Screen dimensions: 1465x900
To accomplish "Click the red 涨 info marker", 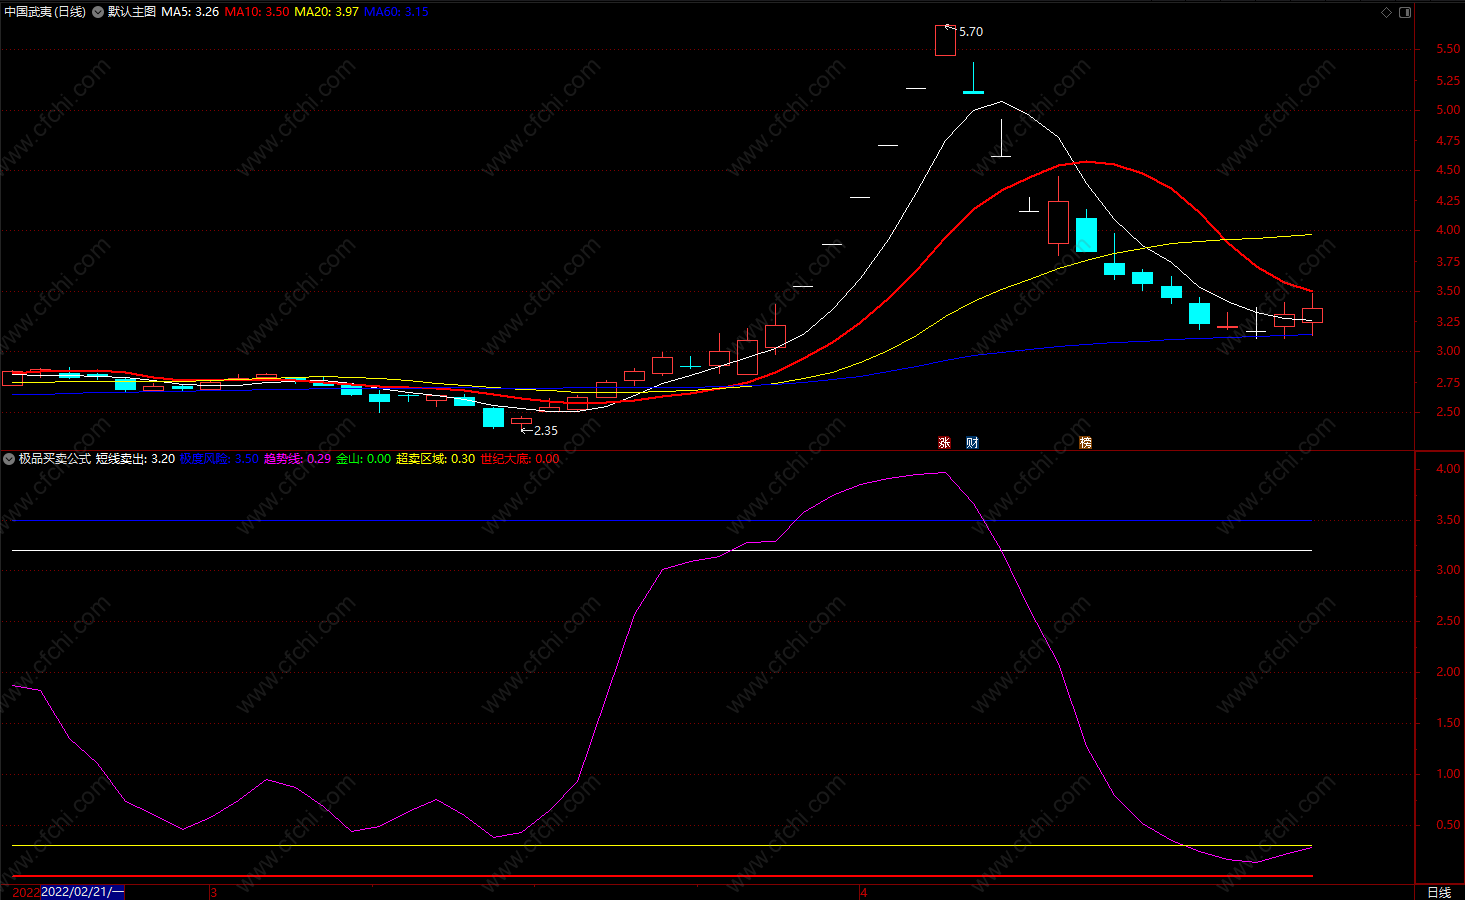I will pos(944,442).
